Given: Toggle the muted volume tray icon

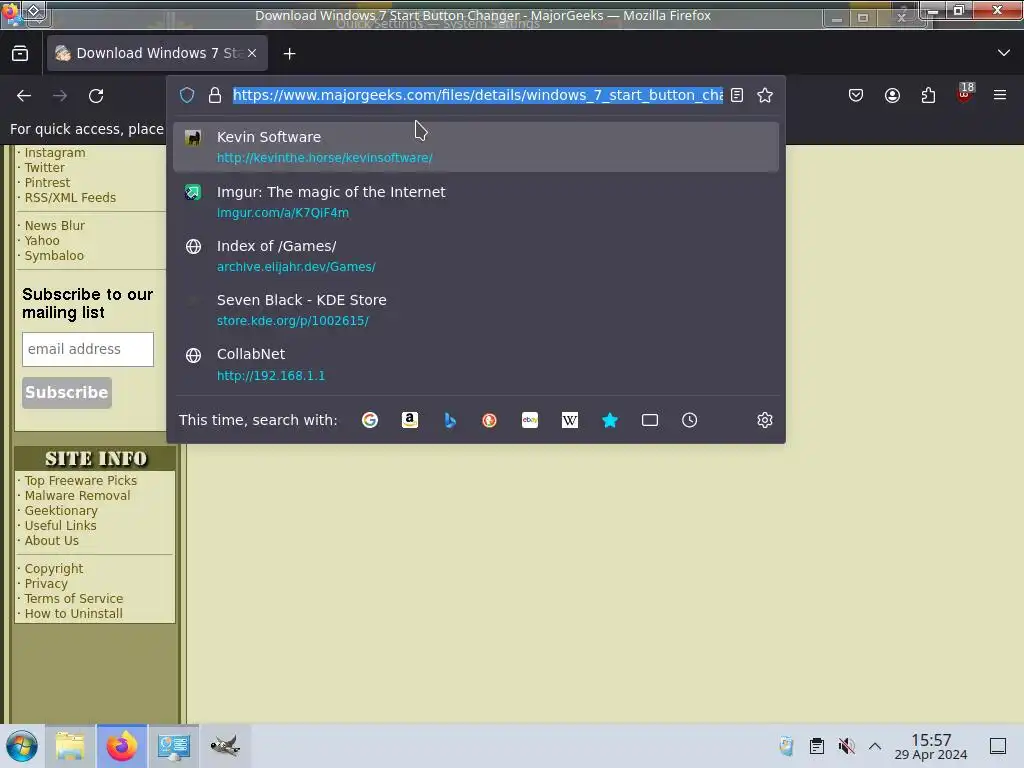Looking at the screenshot, I should [x=846, y=746].
